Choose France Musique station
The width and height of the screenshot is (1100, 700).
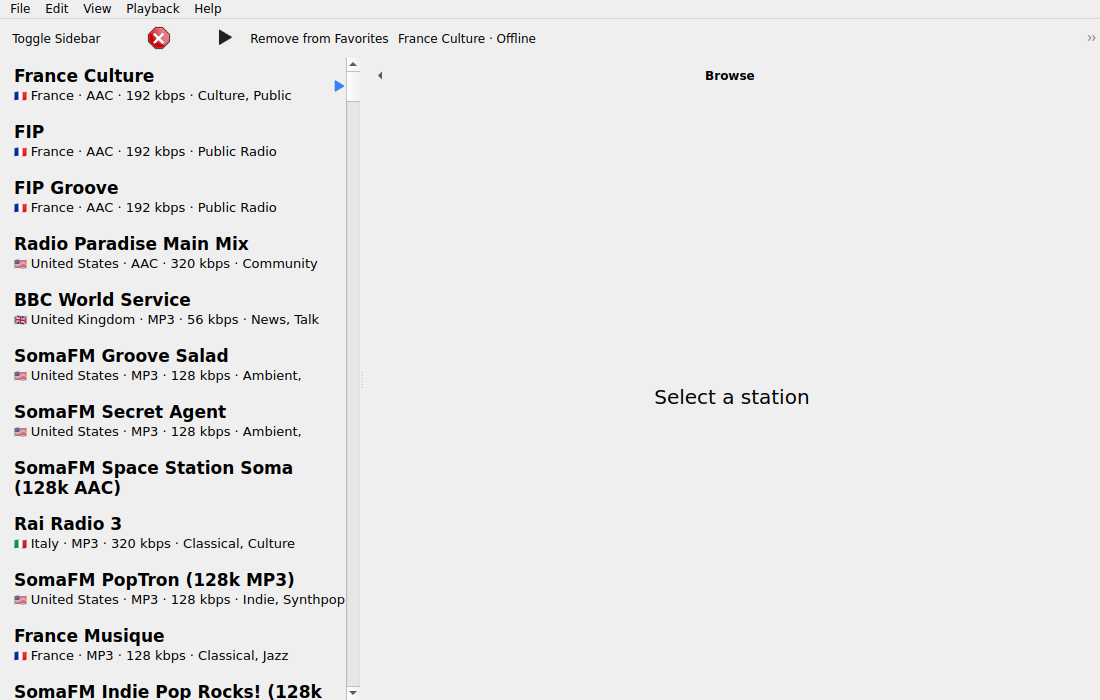pos(173,646)
